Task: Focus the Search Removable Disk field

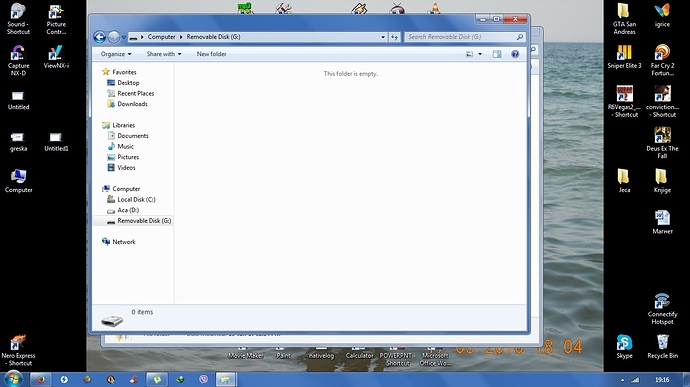Action: tap(464, 37)
